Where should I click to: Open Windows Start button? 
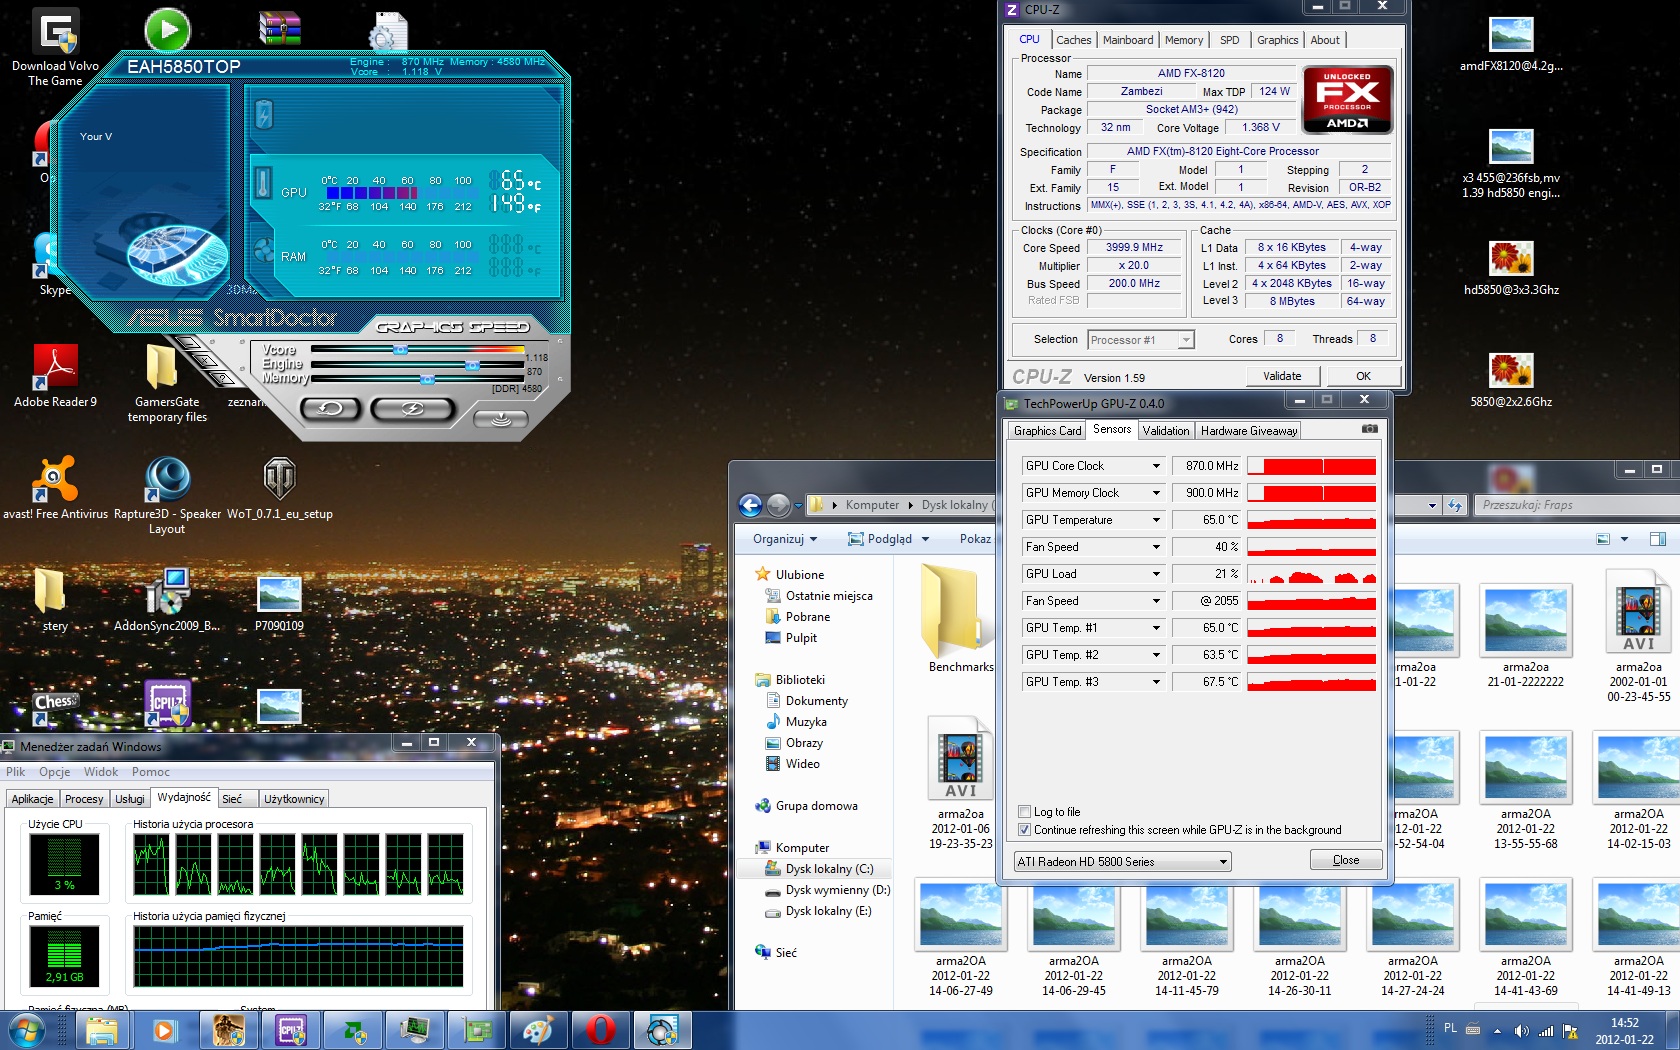[26, 1030]
